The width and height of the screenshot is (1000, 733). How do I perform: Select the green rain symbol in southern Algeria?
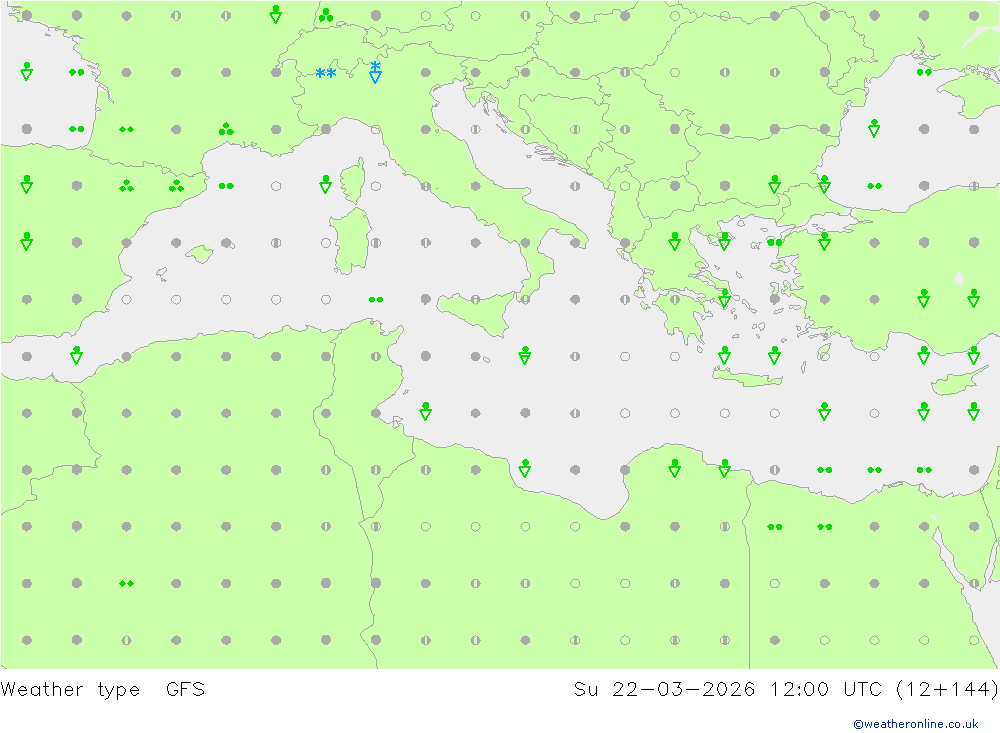[126, 583]
